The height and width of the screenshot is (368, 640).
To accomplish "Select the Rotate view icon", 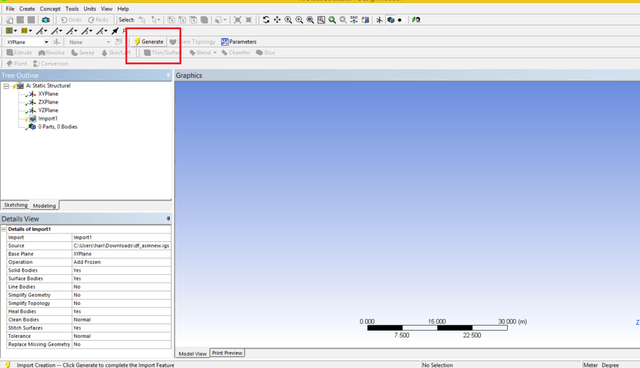I will pyautogui.click(x=266, y=20).
